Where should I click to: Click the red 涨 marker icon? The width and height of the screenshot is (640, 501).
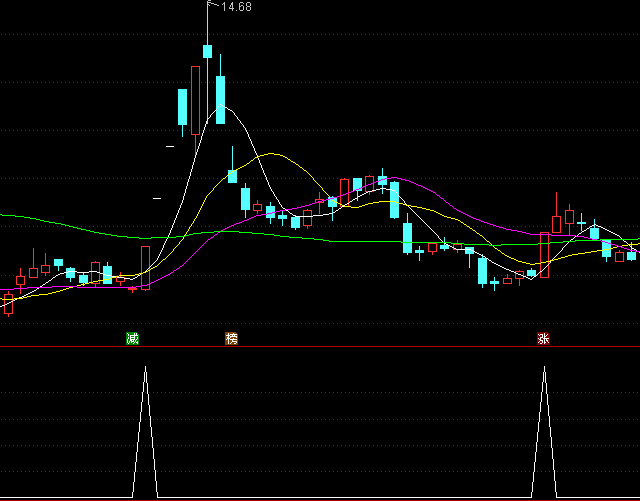click(x=543, y=338)
